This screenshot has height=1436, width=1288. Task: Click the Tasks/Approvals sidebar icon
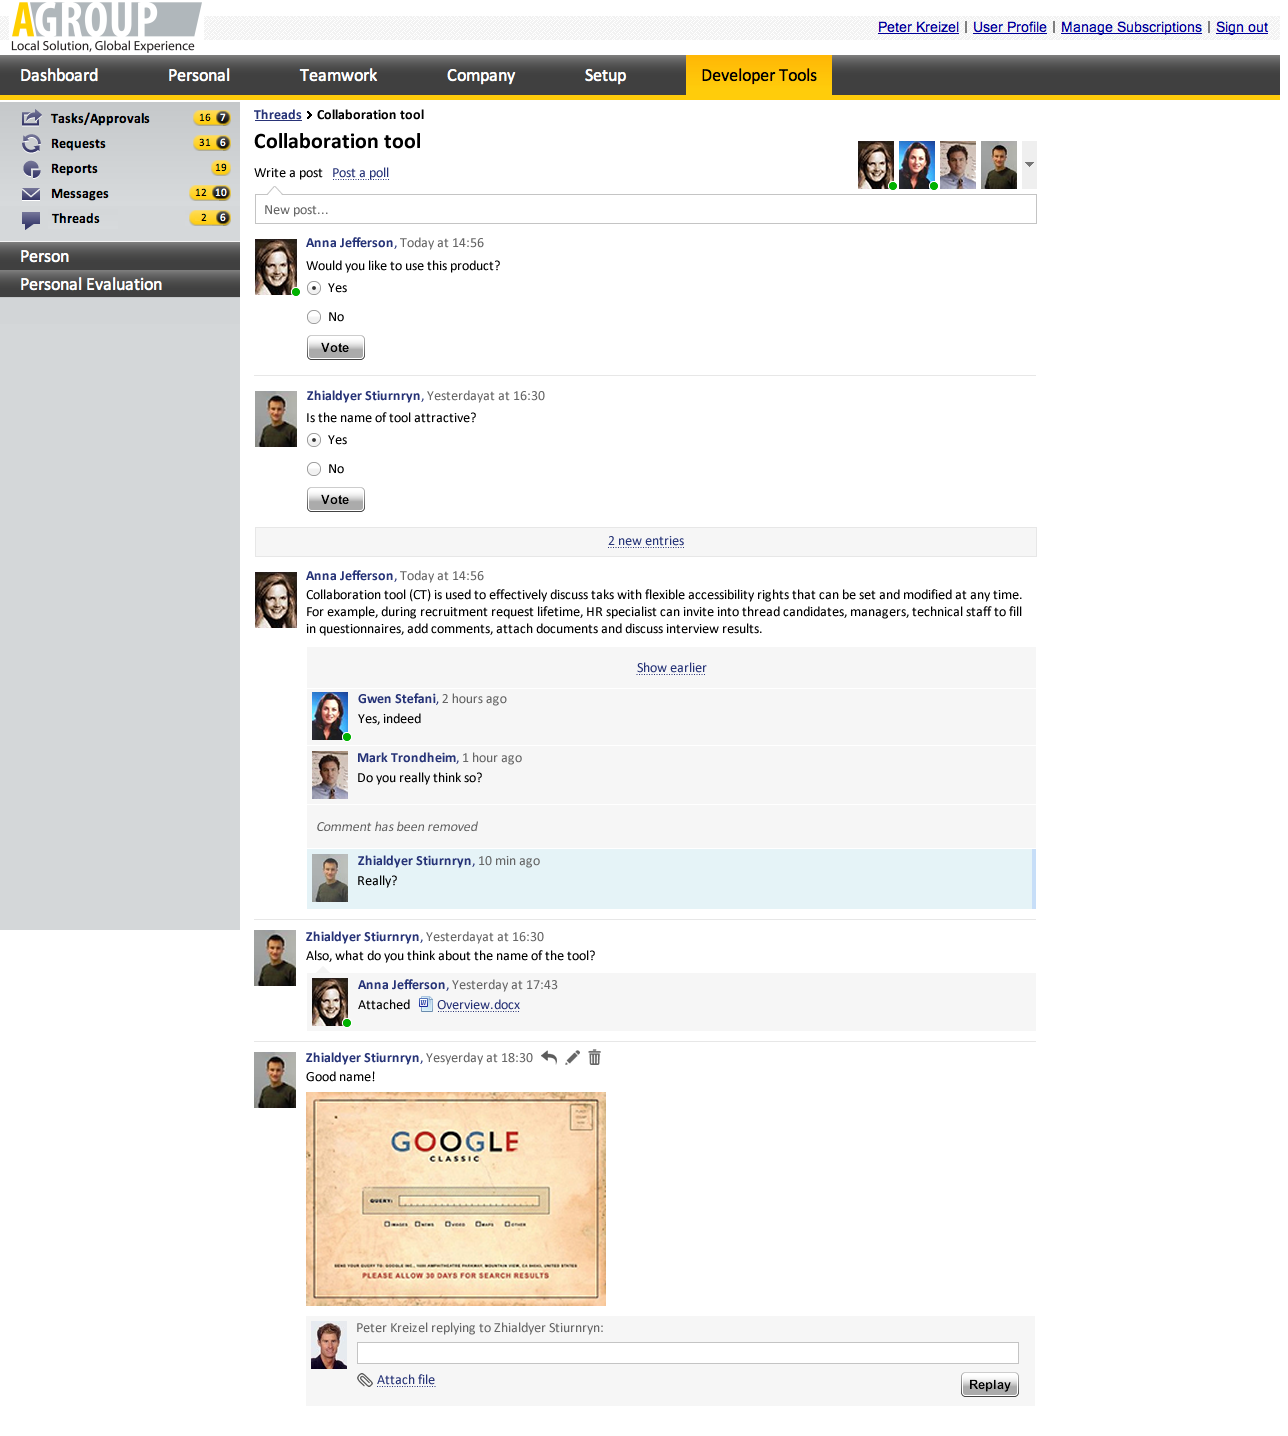point(31,118)
